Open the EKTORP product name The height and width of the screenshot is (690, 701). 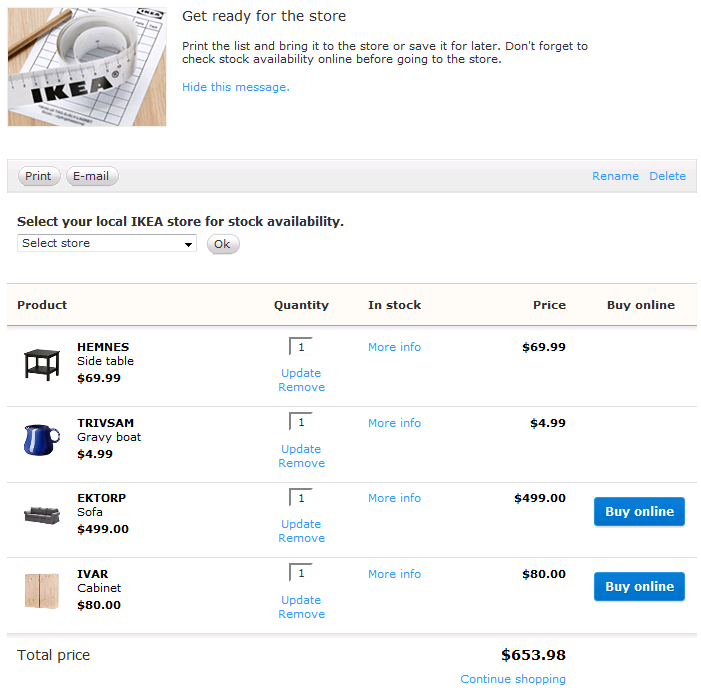[101, 498]
